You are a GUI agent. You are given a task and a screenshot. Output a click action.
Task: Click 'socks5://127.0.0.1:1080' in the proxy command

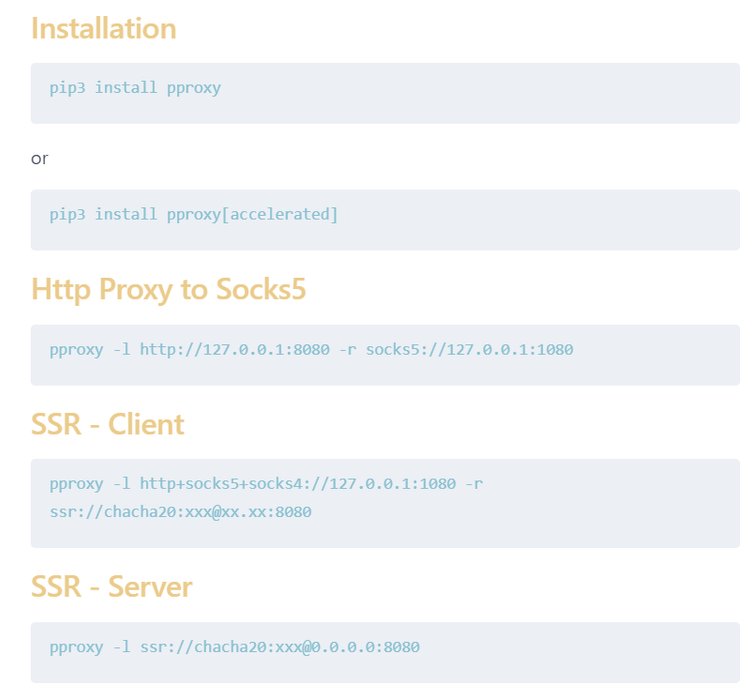(x=469, y=350)
